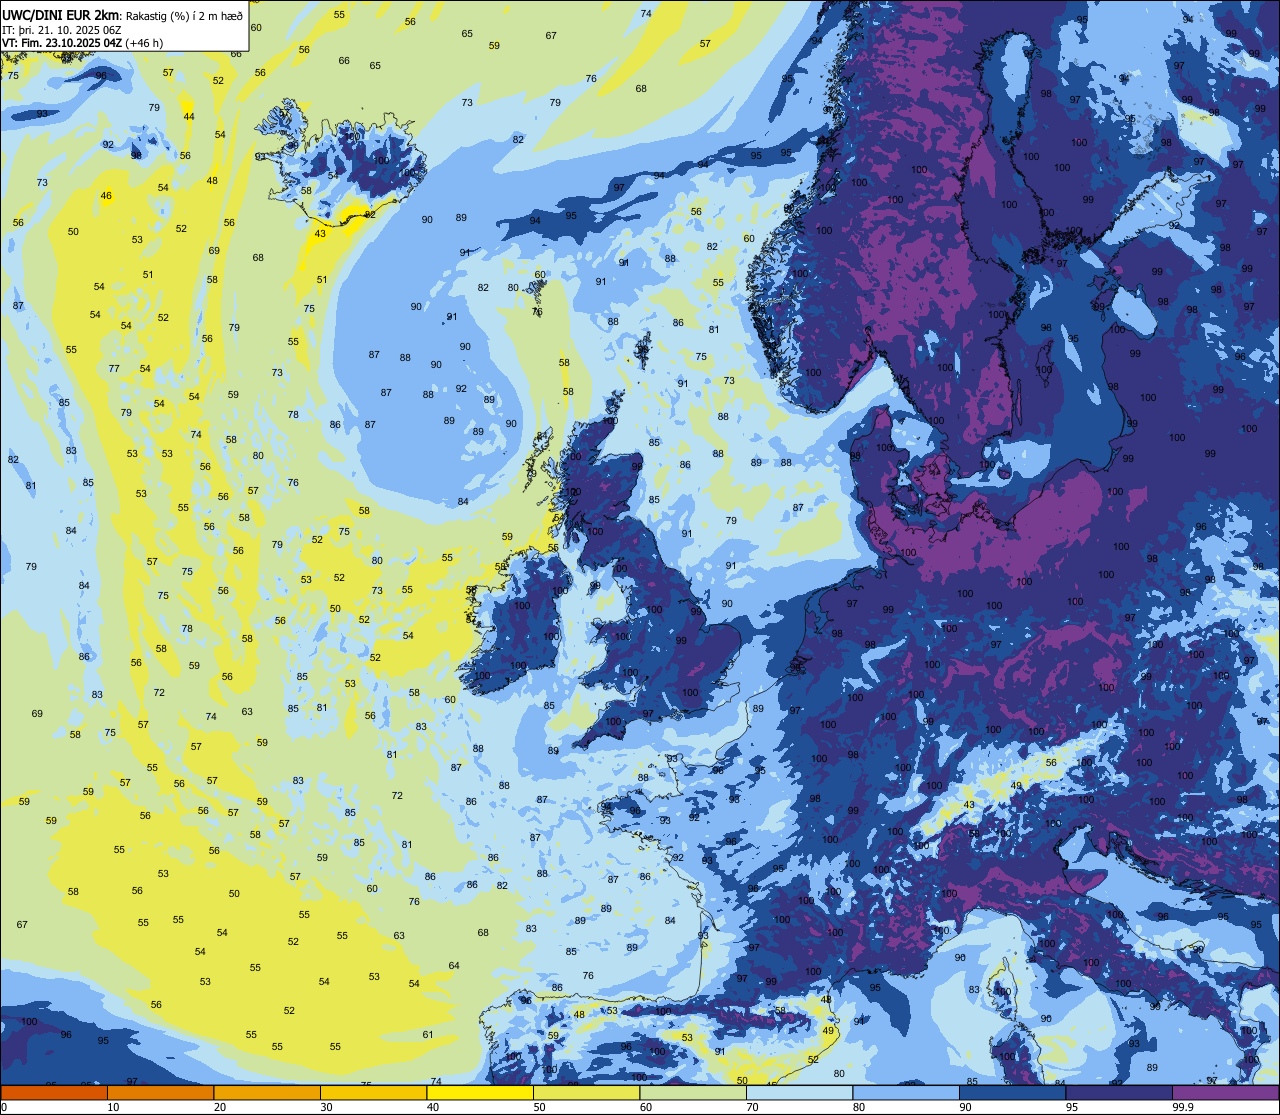Click the 46 humidity value on the left edge

tap(106, 196)
